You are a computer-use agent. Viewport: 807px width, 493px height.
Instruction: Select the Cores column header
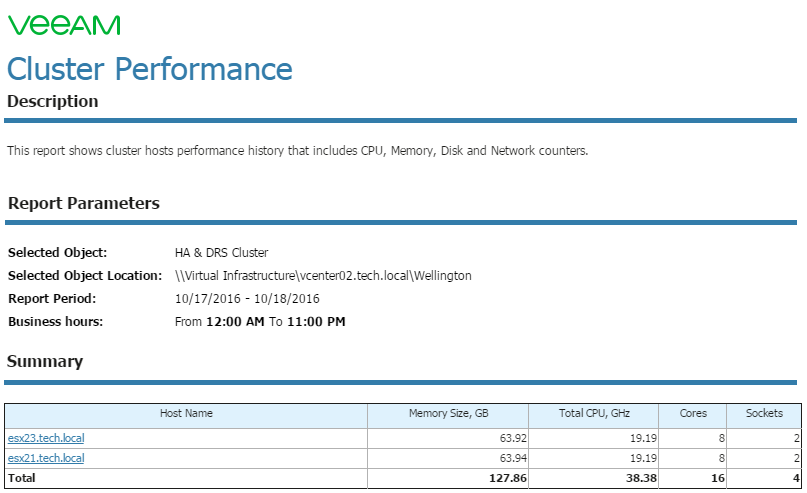693,413
